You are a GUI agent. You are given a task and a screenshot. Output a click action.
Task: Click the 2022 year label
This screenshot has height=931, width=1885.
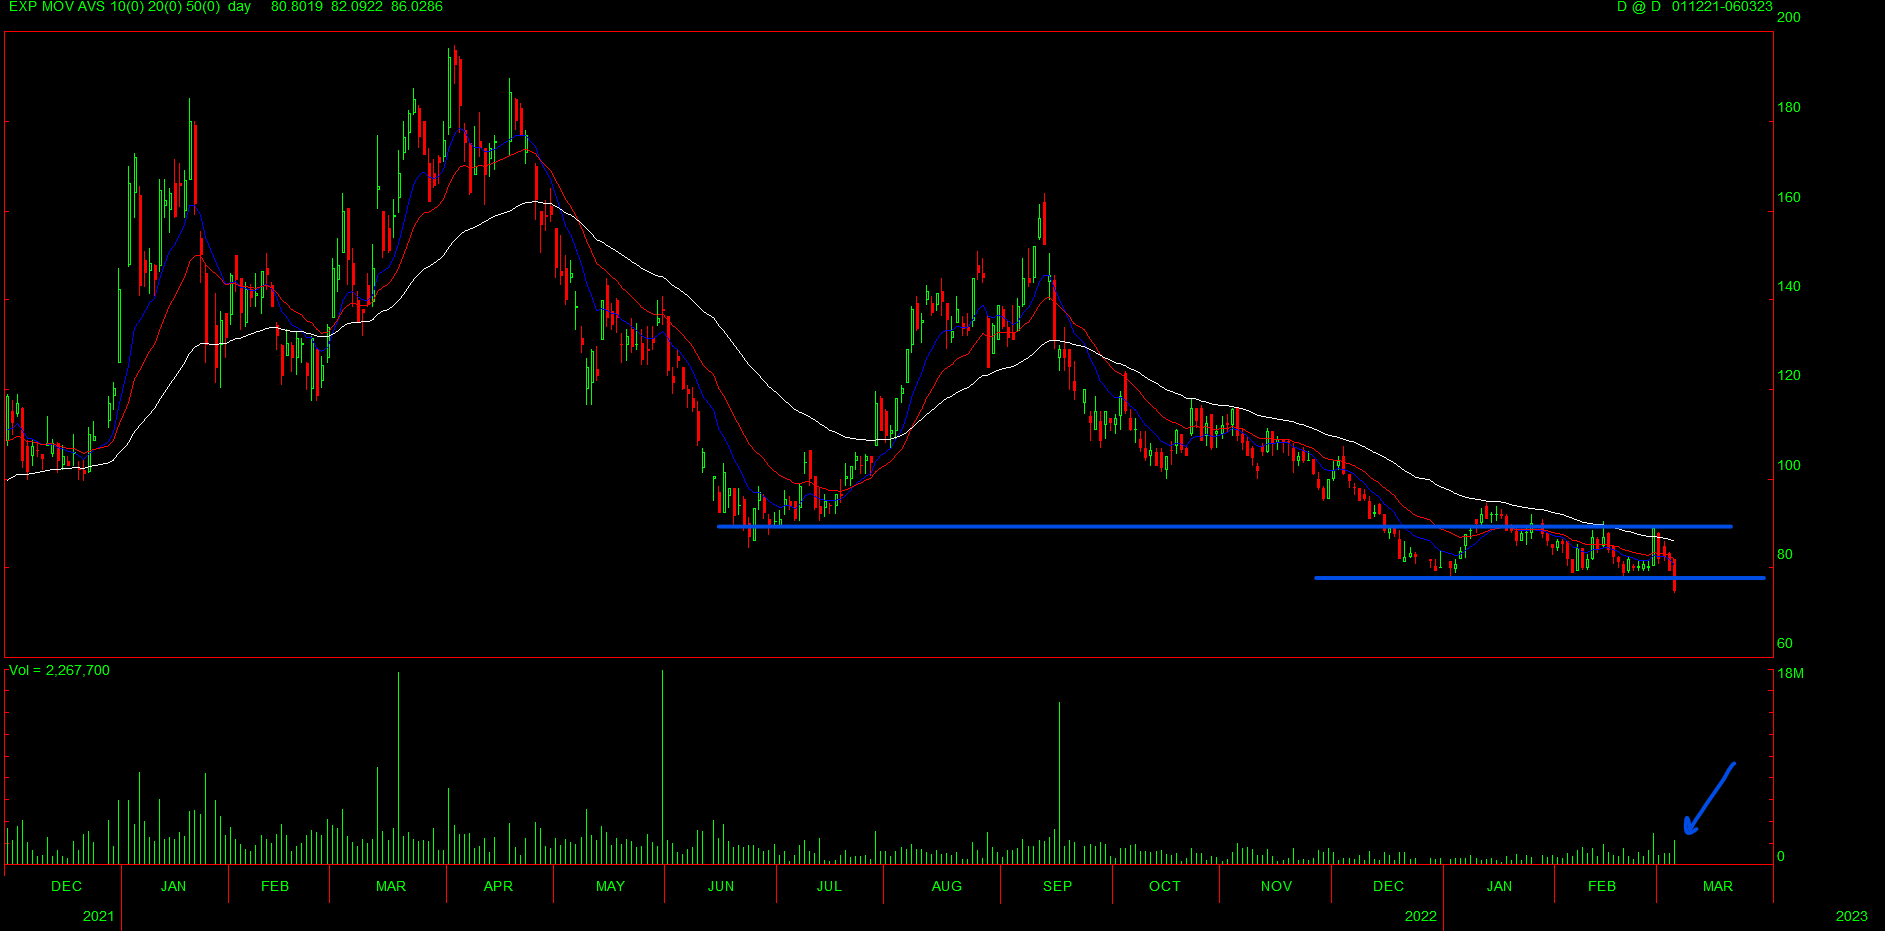tap(1420, 916)
